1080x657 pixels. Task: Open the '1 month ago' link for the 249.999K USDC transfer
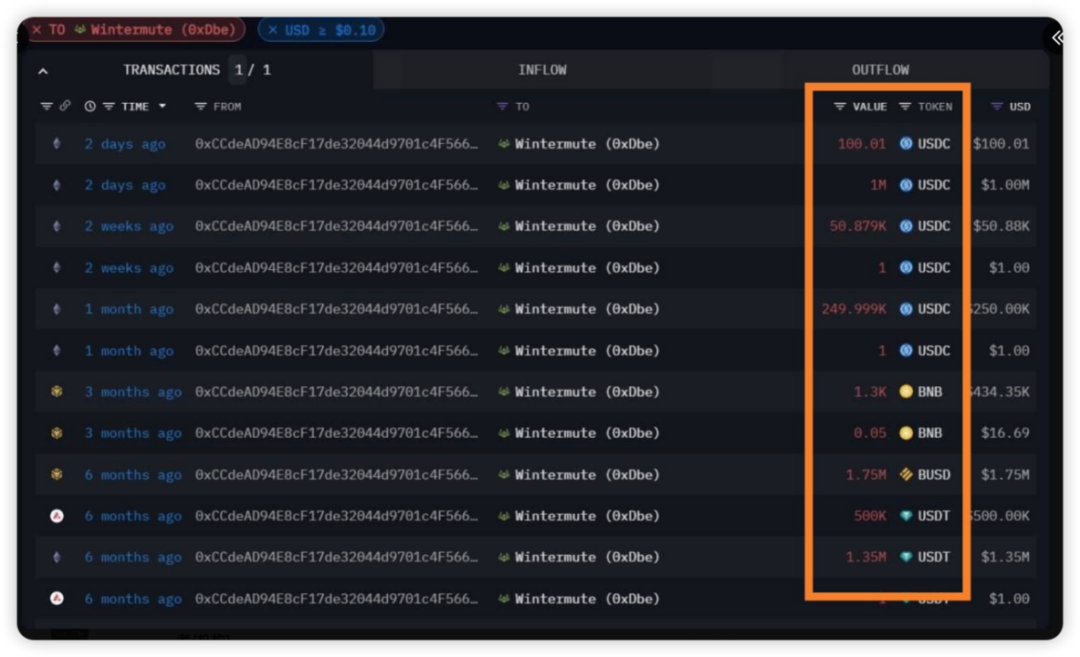point(129,309)
